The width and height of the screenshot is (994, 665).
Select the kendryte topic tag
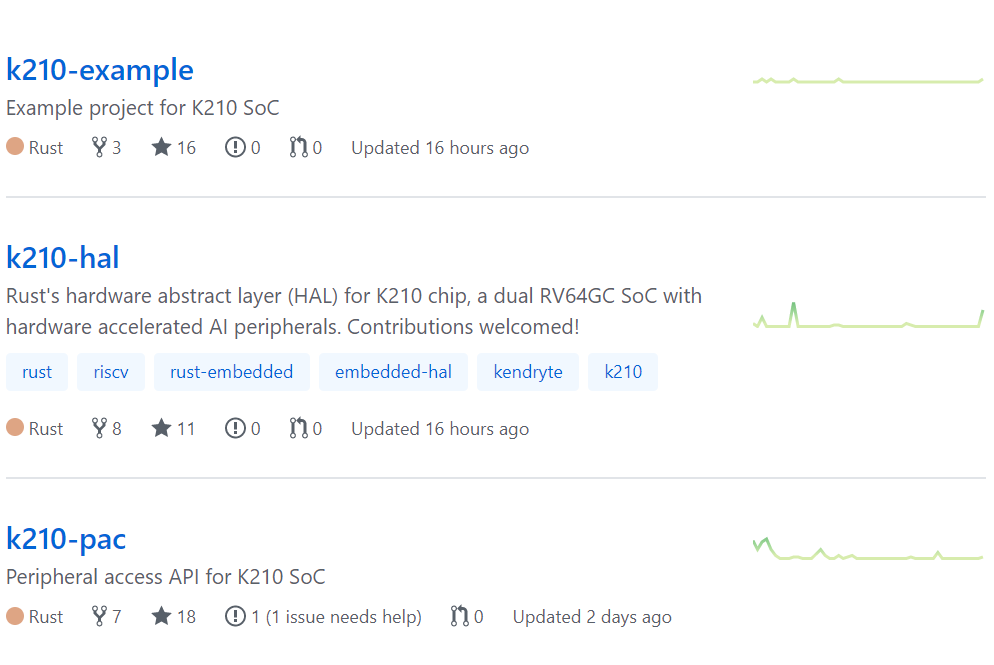(528, 372)
